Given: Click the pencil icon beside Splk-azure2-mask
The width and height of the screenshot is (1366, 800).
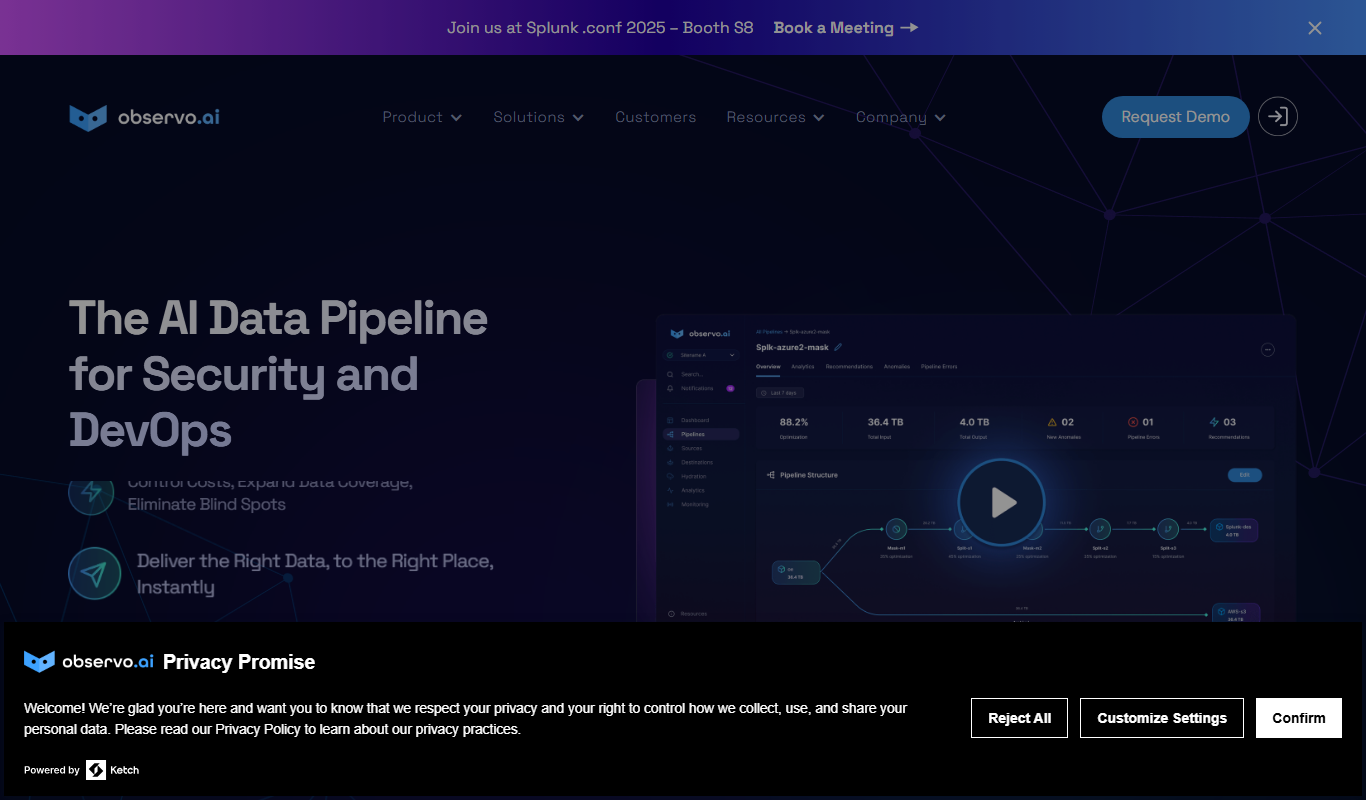Looking at the screenshot, I should 838,347.
